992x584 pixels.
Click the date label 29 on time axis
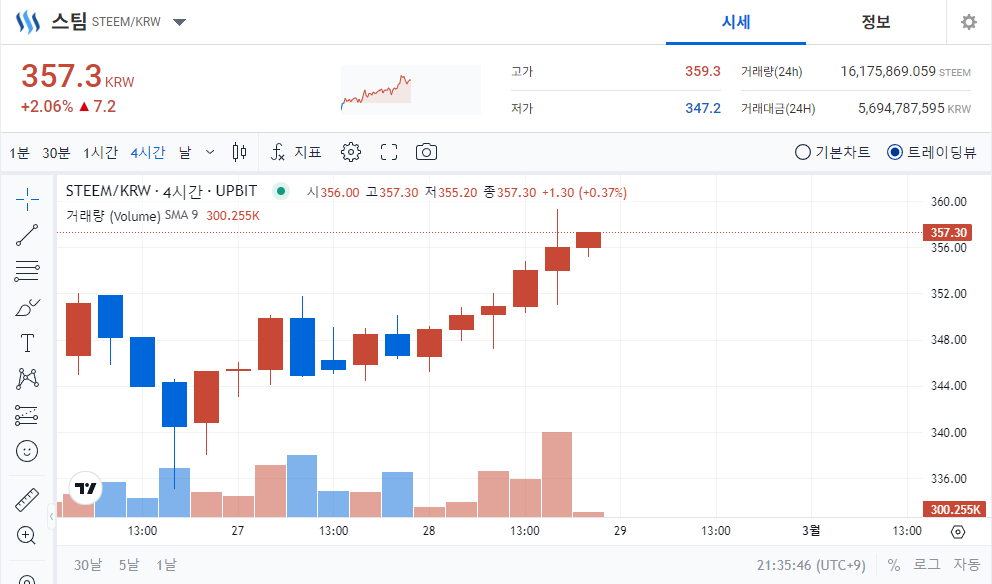[x=620, y=531]
